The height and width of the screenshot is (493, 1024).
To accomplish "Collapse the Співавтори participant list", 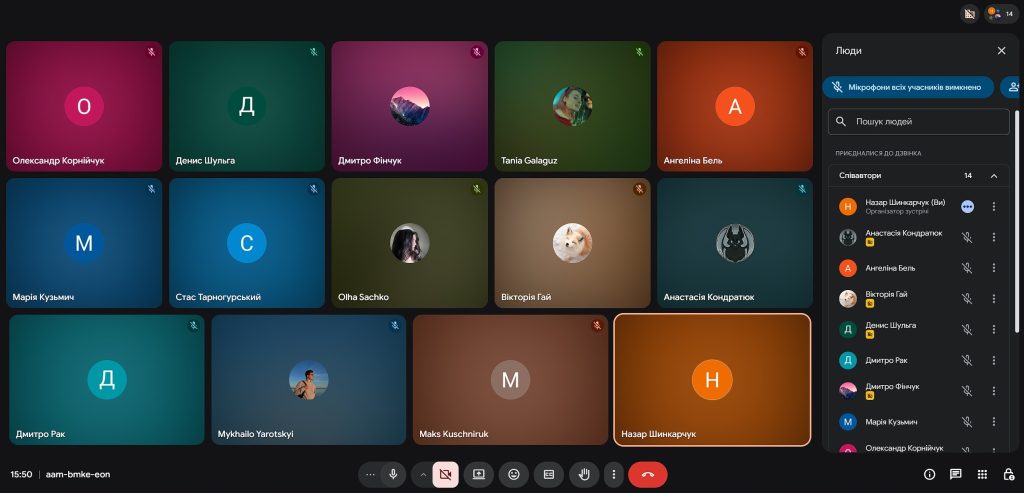I will click(x=993, y=176).
